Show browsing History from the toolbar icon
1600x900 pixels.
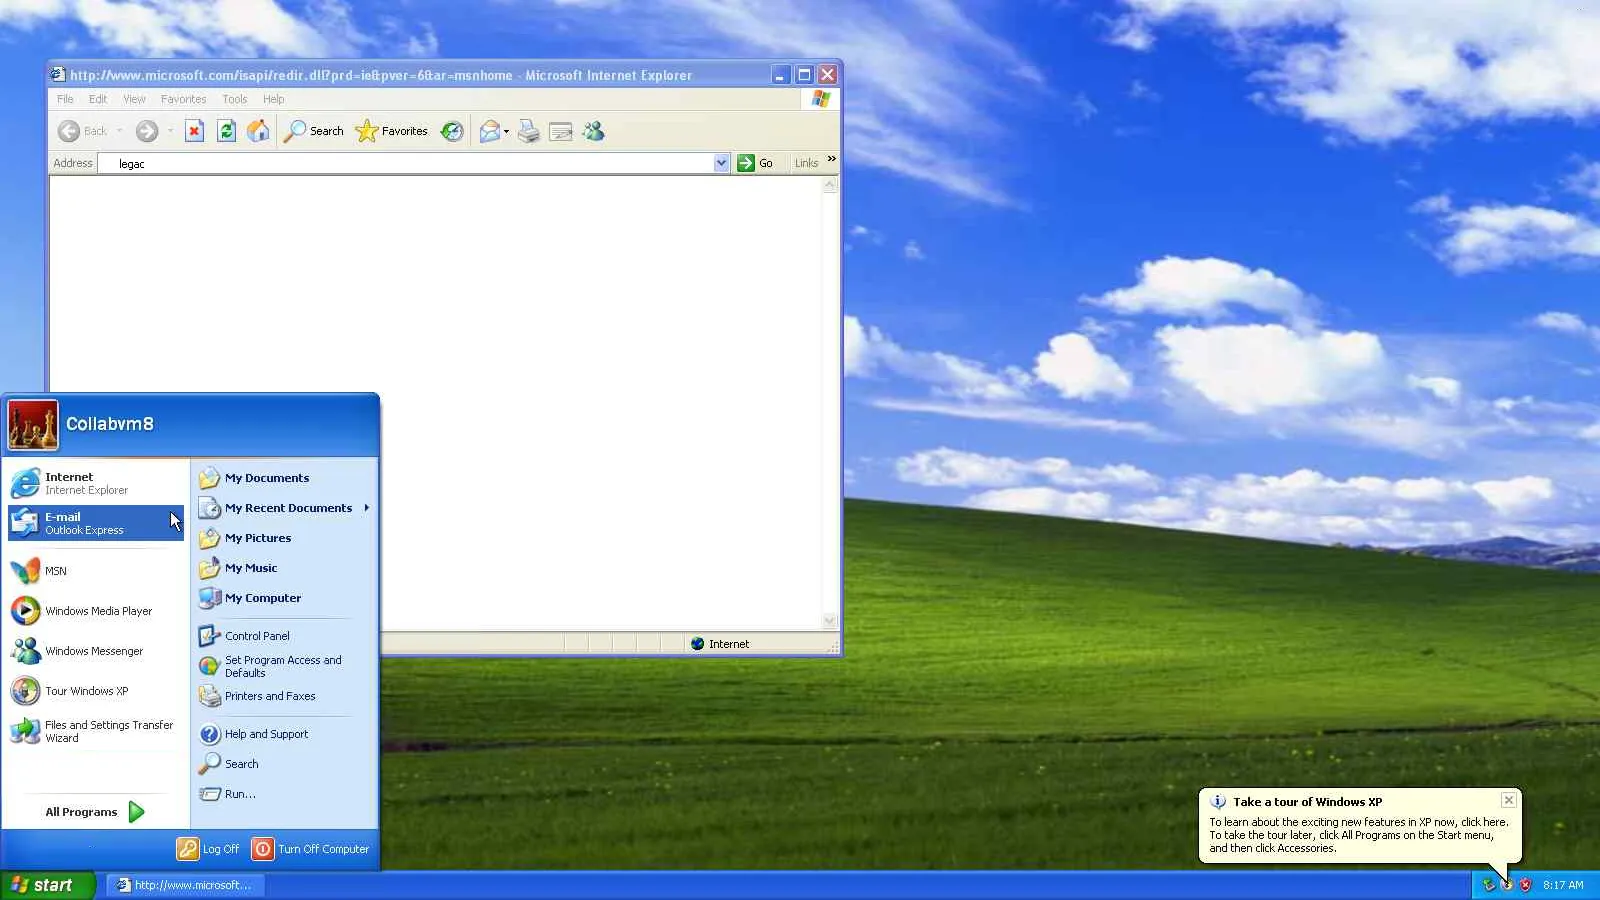pos(452,131)
